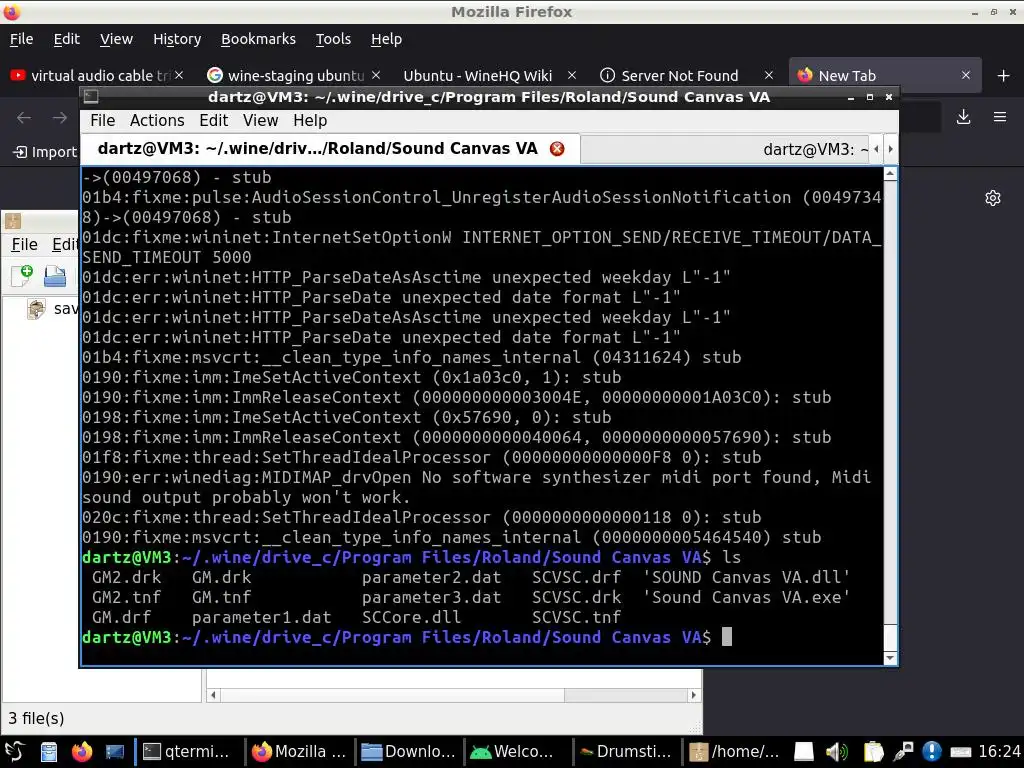Image resolution: width=1024 pixels, height=768 pixels.
Task: Click the archive manager title bar icon
Action: pyautogui.click(x=13, y=221)
